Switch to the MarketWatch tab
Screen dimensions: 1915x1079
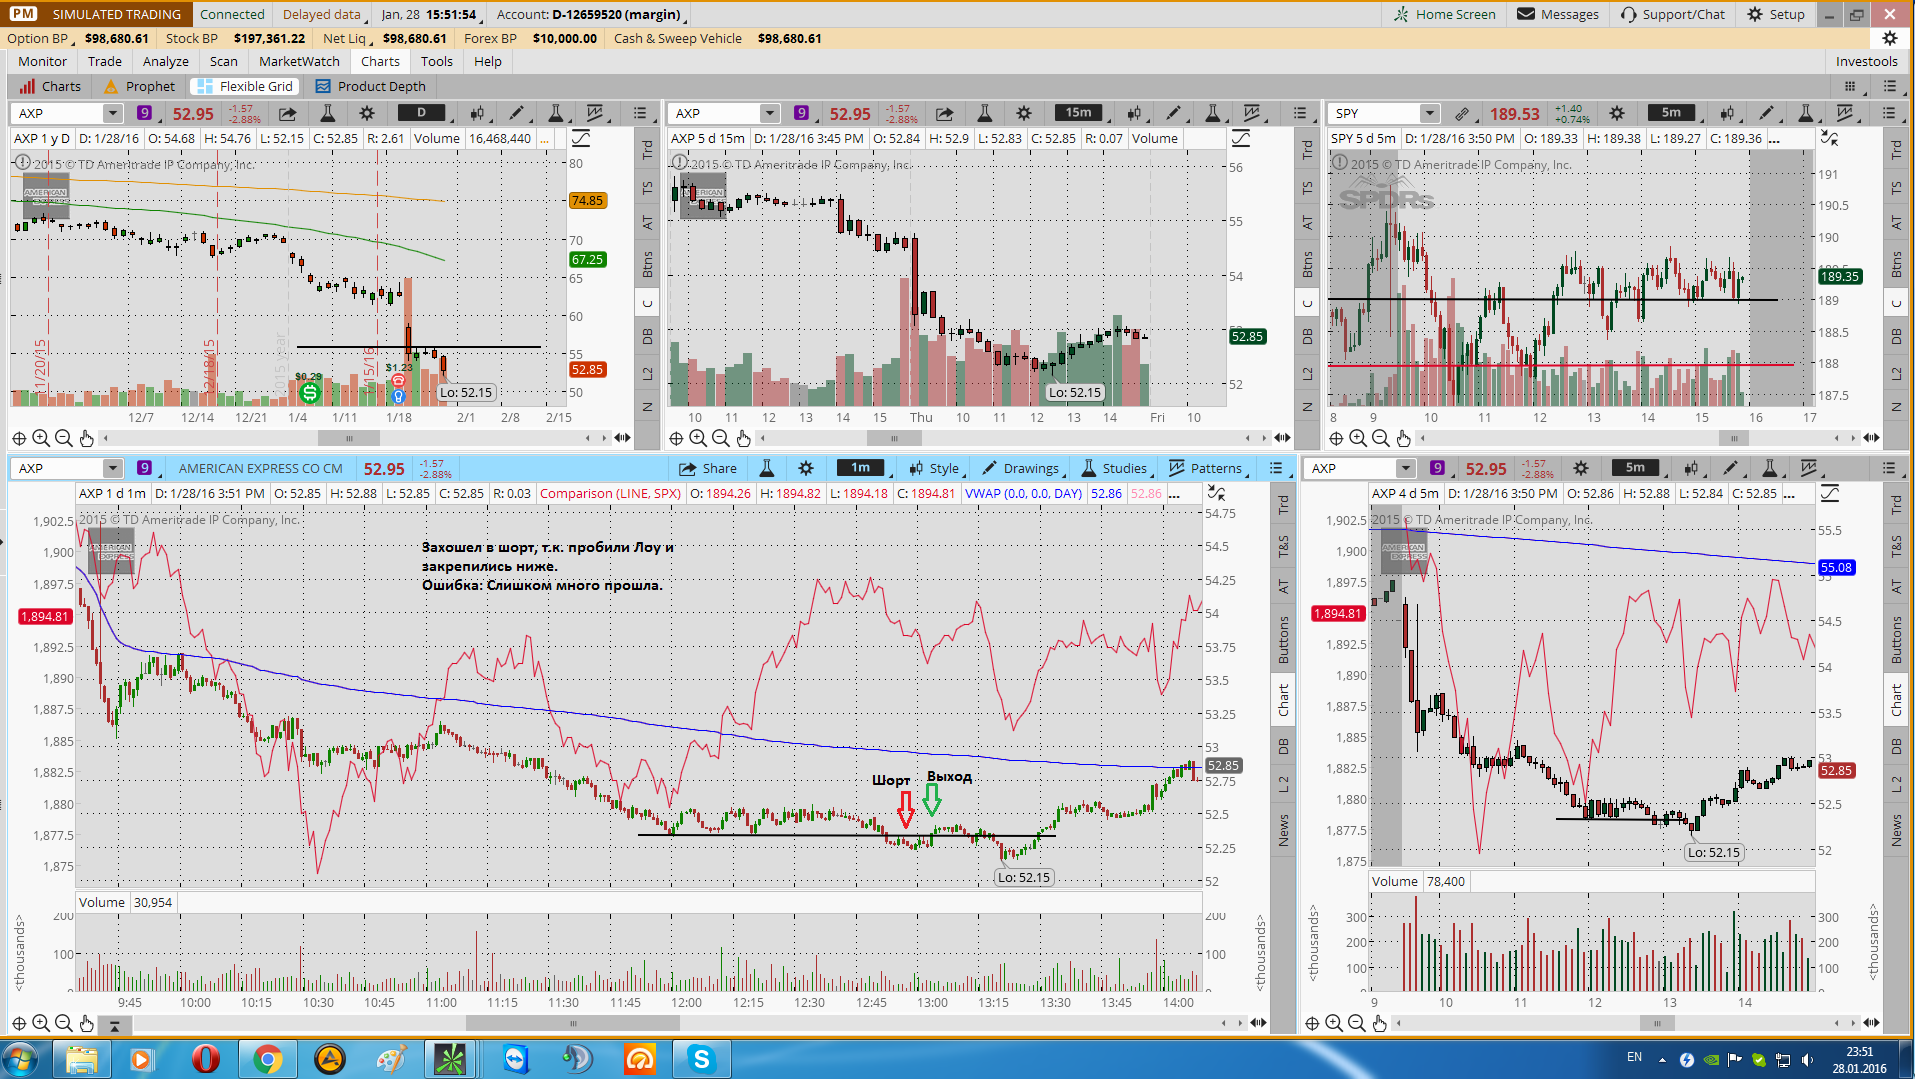299,61
